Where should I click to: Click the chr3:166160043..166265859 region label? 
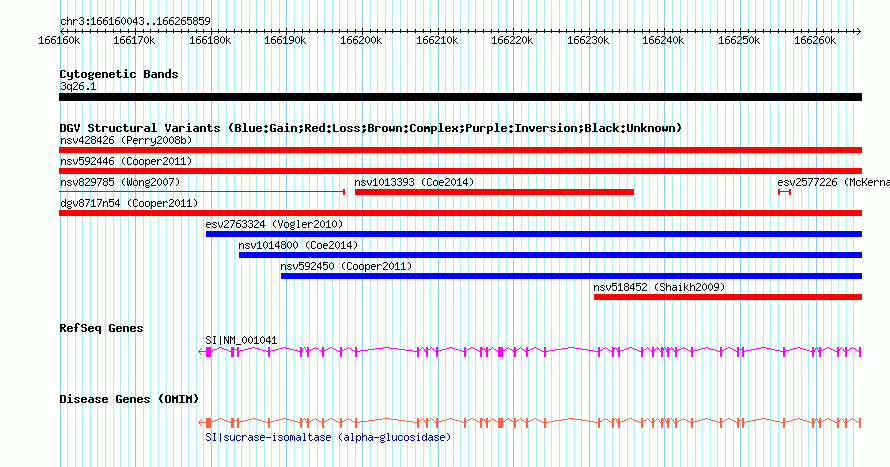(135, 21)
